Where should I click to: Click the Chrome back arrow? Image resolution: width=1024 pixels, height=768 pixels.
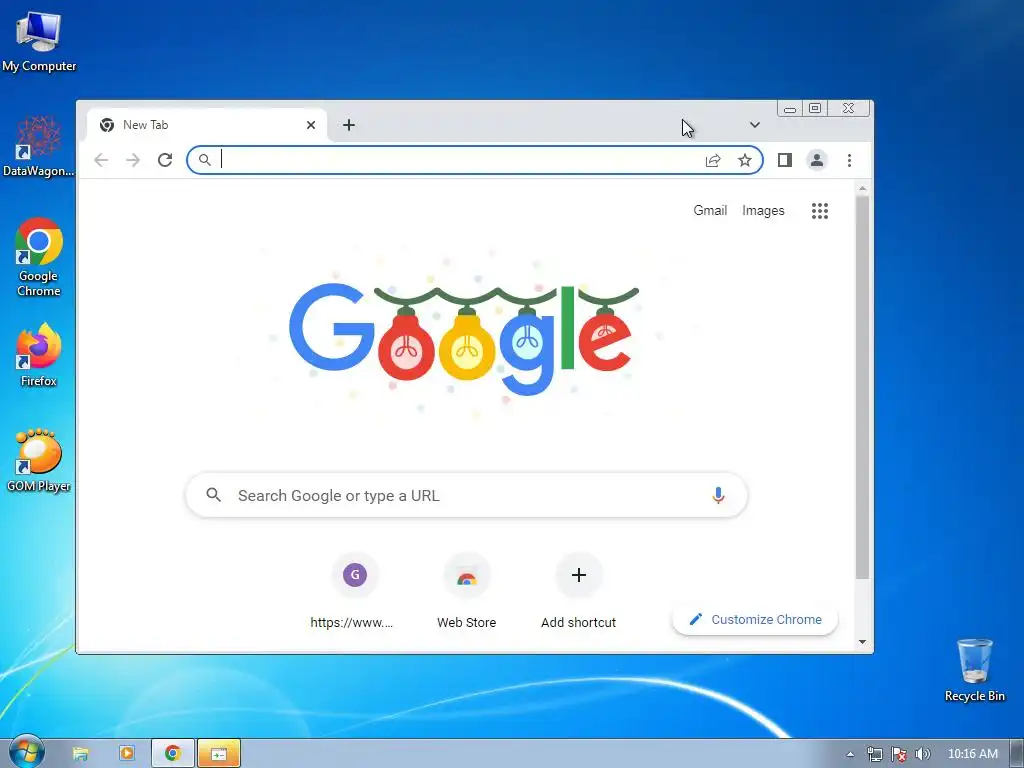tap(101, 160)
